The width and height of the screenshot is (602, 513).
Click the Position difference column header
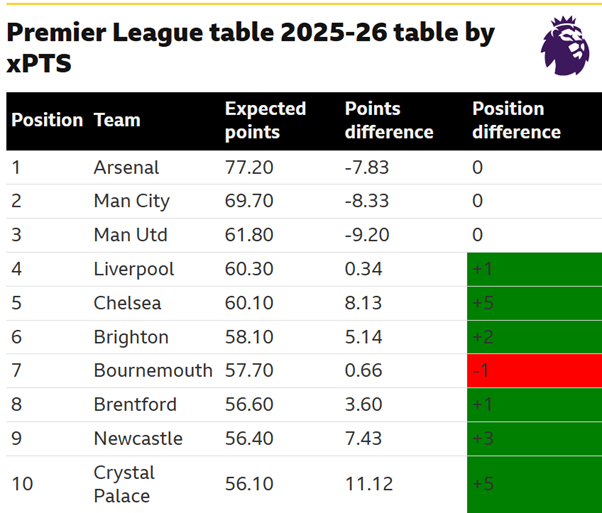tap(516, 121)
